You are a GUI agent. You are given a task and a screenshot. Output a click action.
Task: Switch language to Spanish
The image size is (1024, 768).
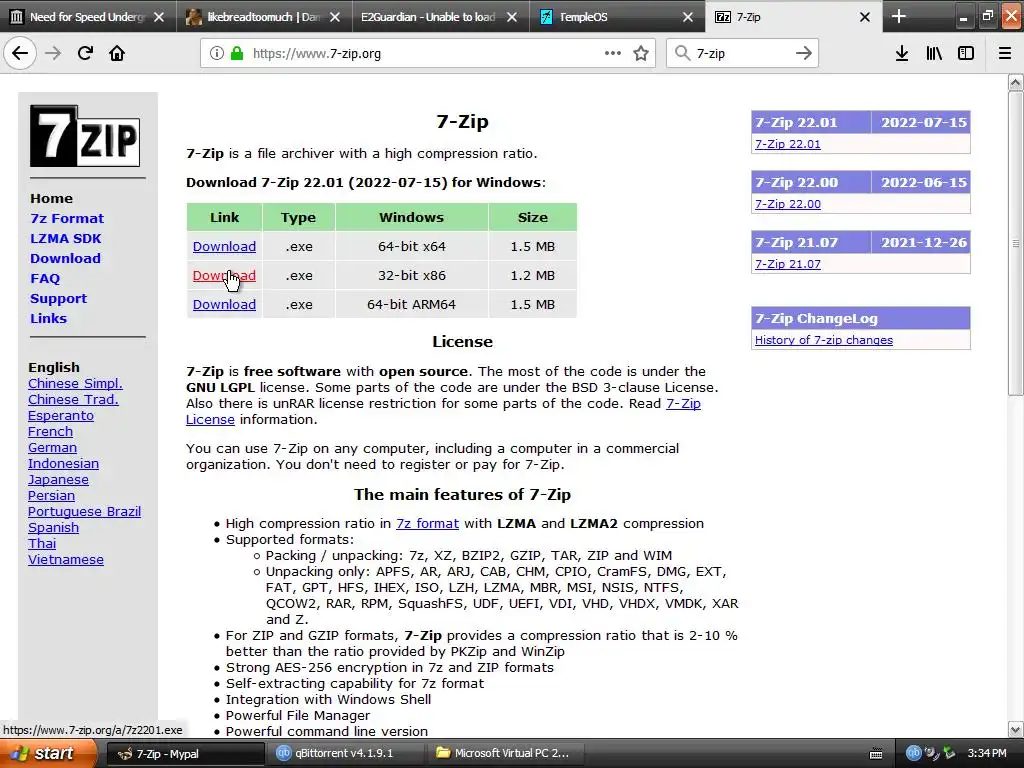pos(54,527)
